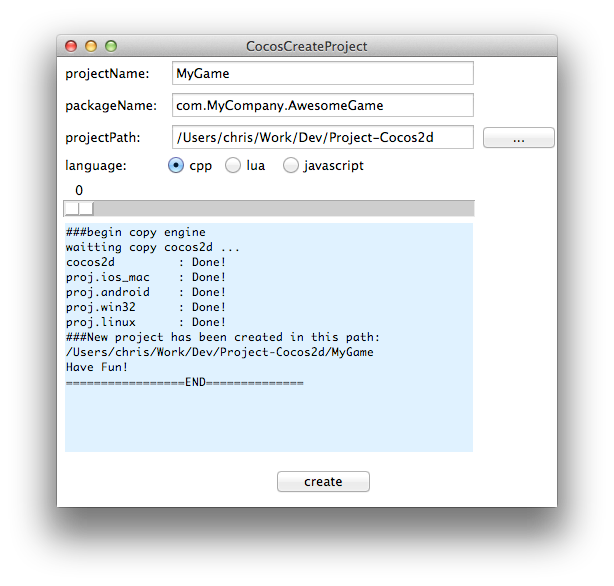Click the 'packageName:' label

[111, 106]
